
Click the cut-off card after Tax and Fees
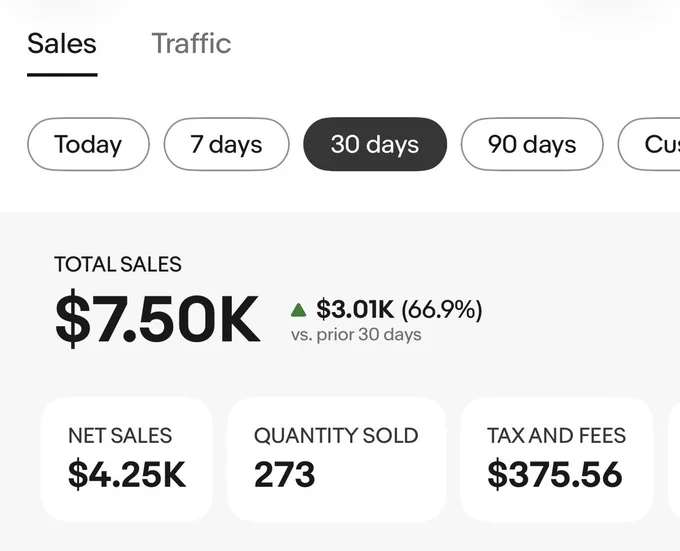tap(674, 460)
